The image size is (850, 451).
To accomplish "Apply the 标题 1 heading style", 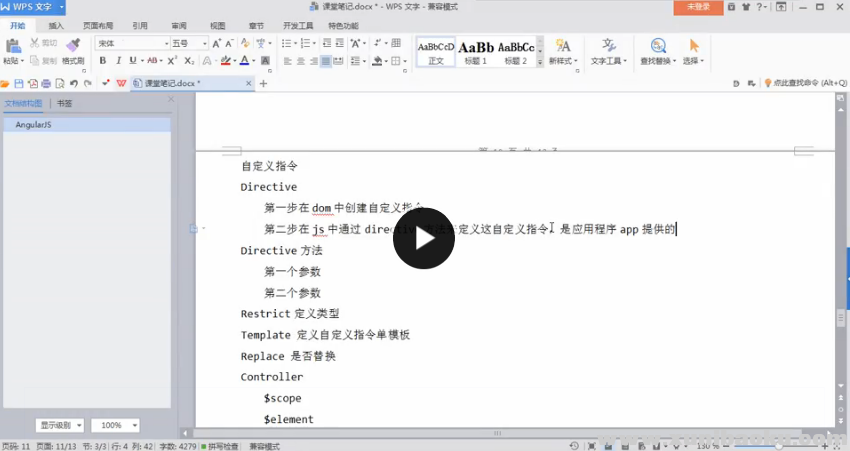I will tap(476, 50).
